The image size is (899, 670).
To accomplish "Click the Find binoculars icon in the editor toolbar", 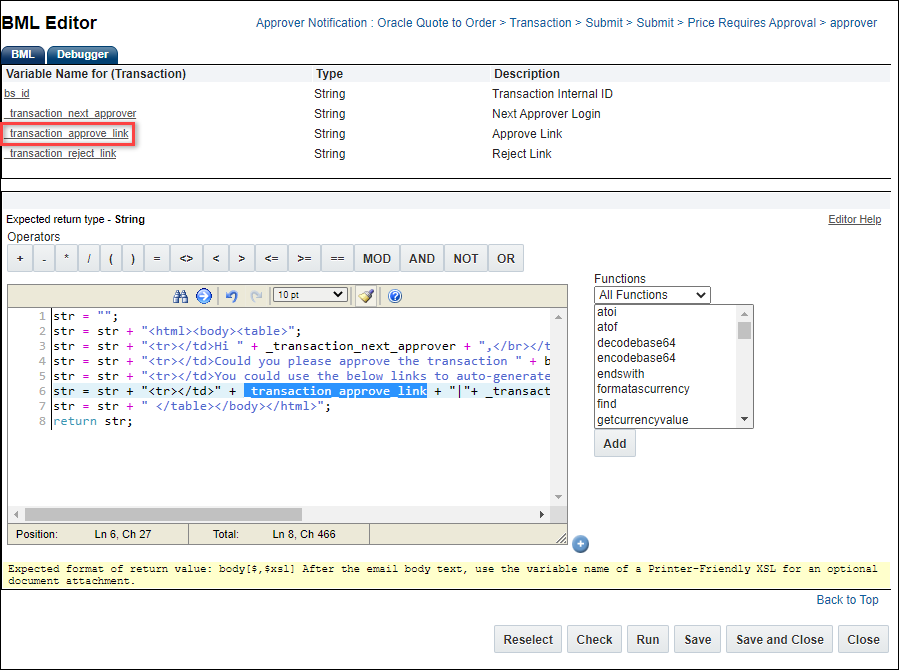I will (180, 295).
